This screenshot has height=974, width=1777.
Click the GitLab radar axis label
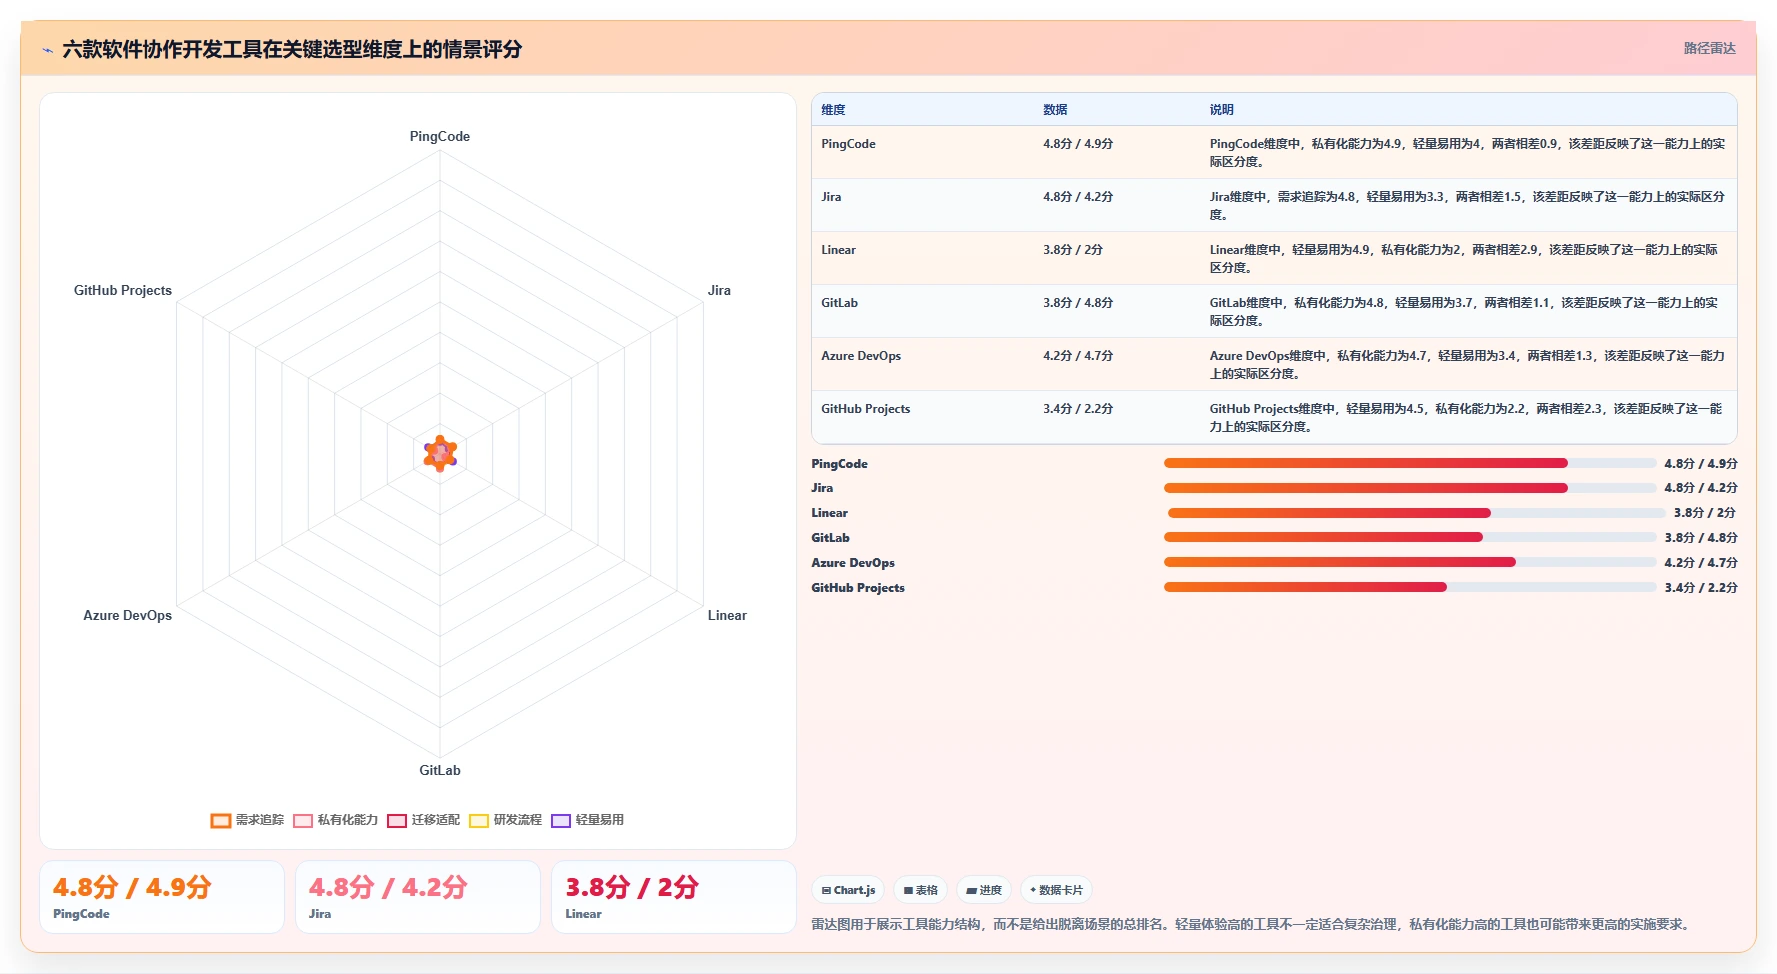pyautogui.click(x=440, y=770)
